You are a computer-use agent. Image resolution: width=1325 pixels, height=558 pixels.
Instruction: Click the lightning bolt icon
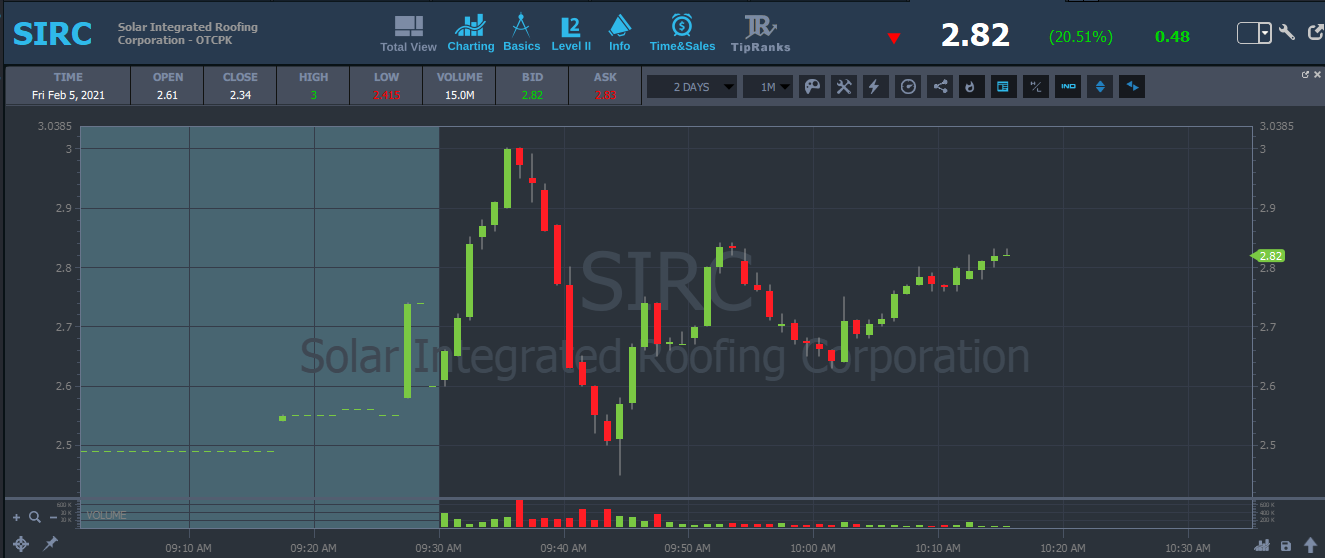874,87
